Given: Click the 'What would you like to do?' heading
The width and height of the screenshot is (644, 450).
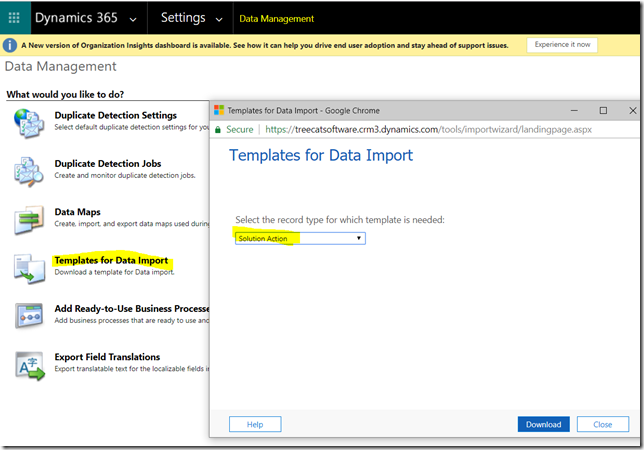Looking at the screenshot, I should (x=65, y=94).
